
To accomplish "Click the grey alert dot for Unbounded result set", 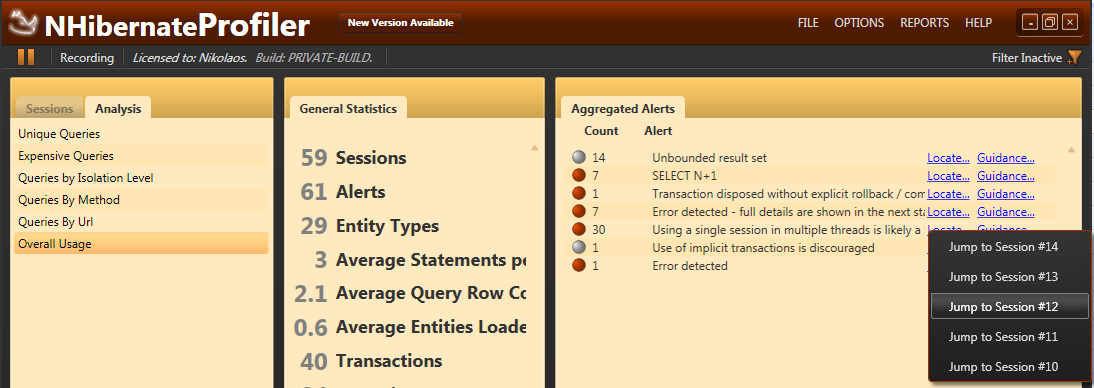I will (578, 158).
